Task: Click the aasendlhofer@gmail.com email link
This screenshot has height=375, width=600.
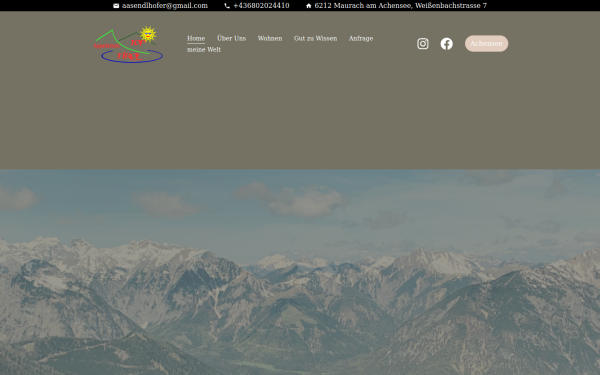Action: click(x=165, y=6)
